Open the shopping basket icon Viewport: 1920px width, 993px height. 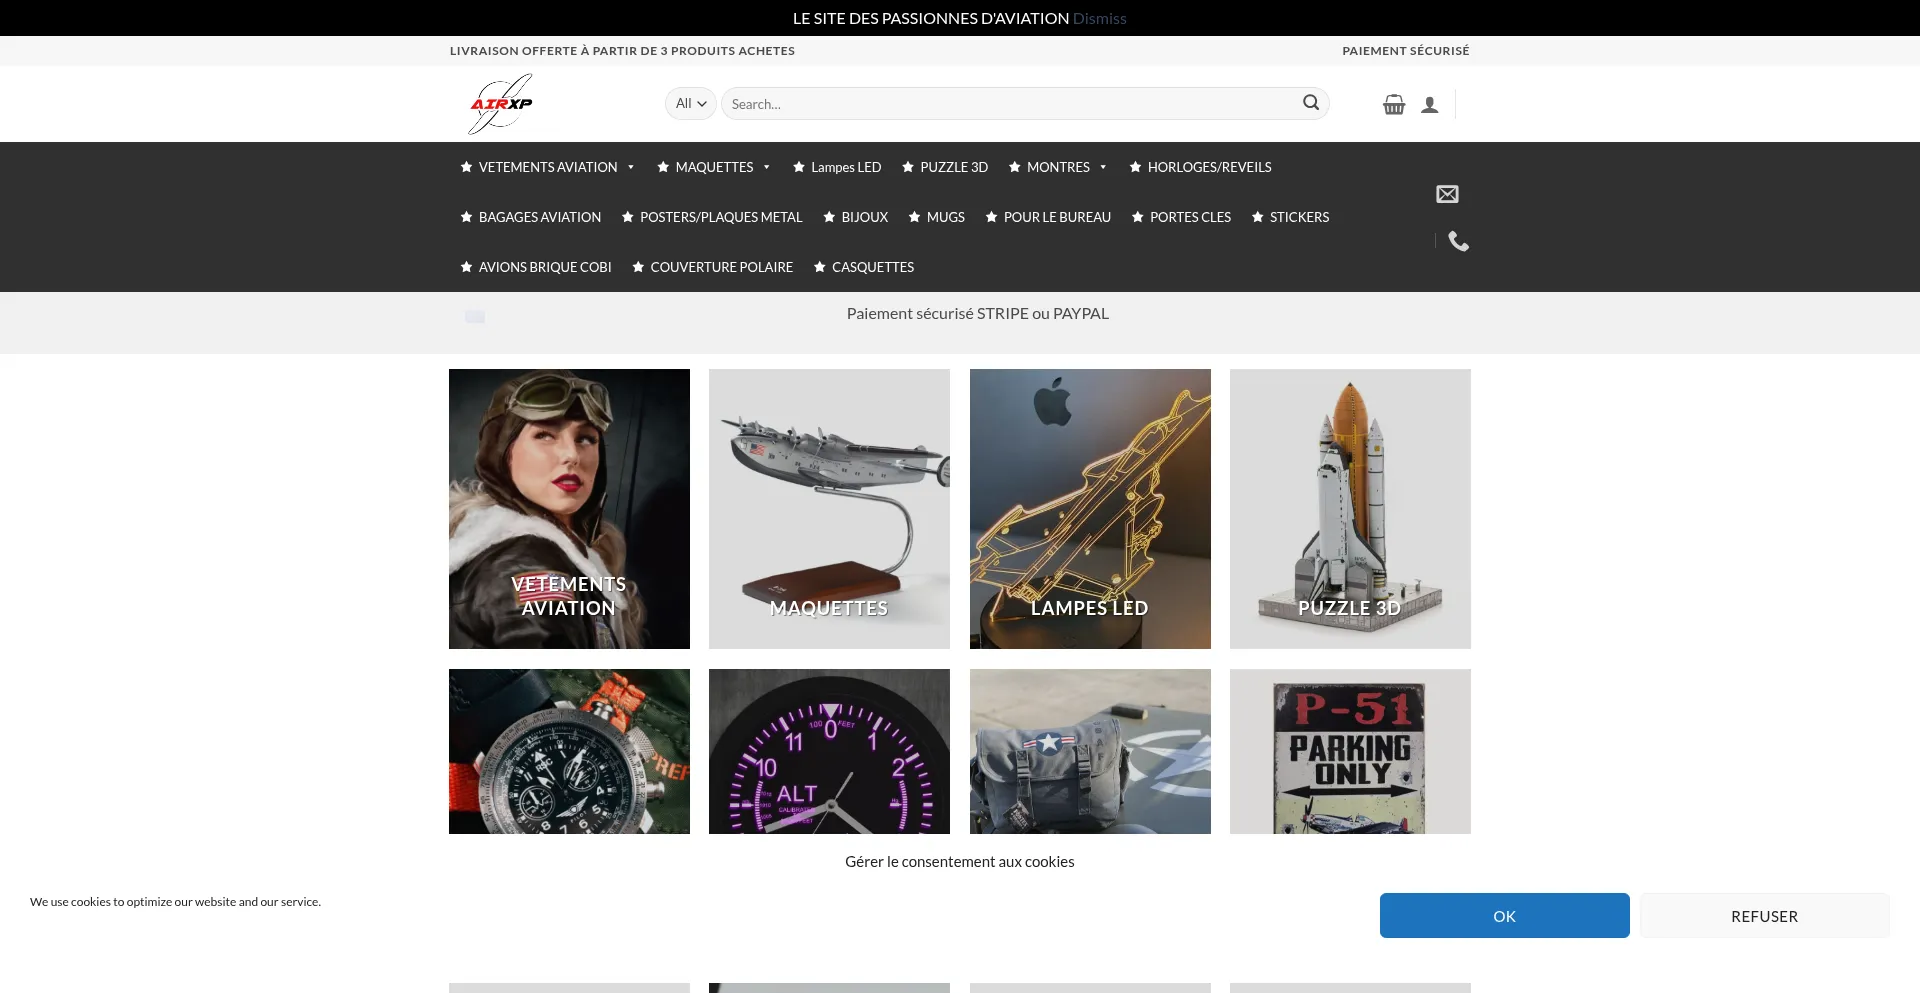pos(1394,104)
